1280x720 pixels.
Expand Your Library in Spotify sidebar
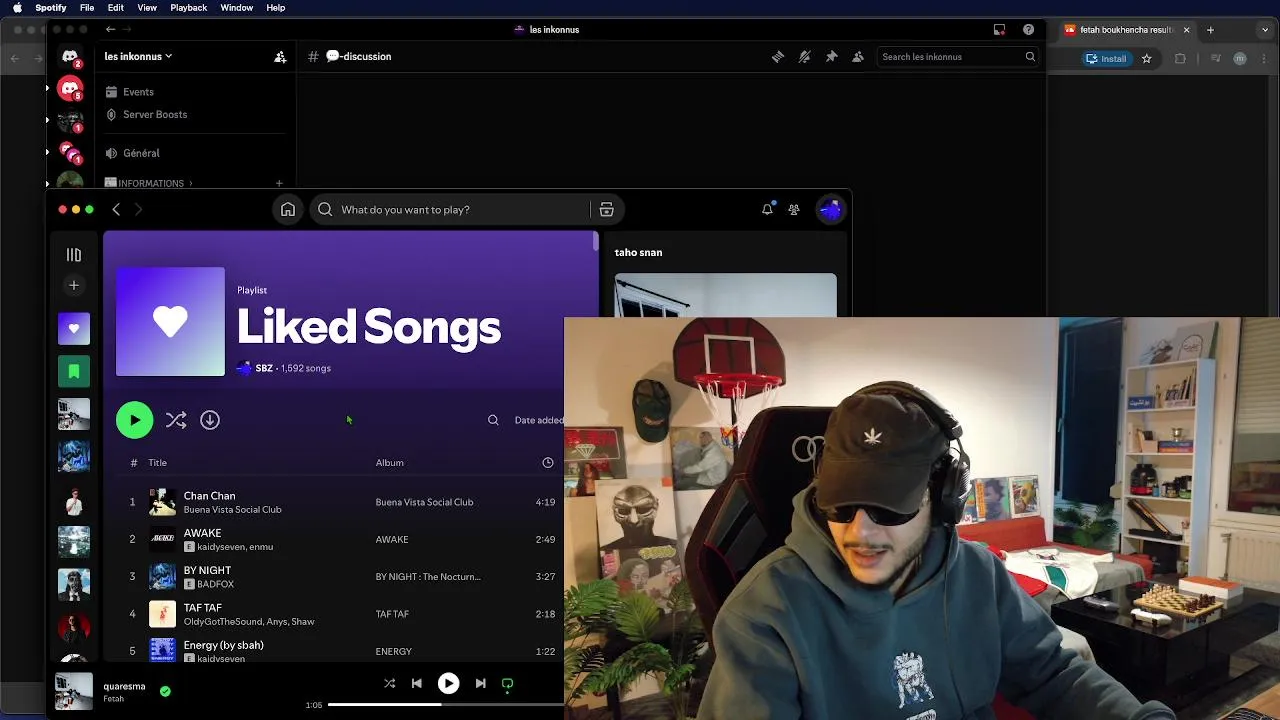coord(73,255)
